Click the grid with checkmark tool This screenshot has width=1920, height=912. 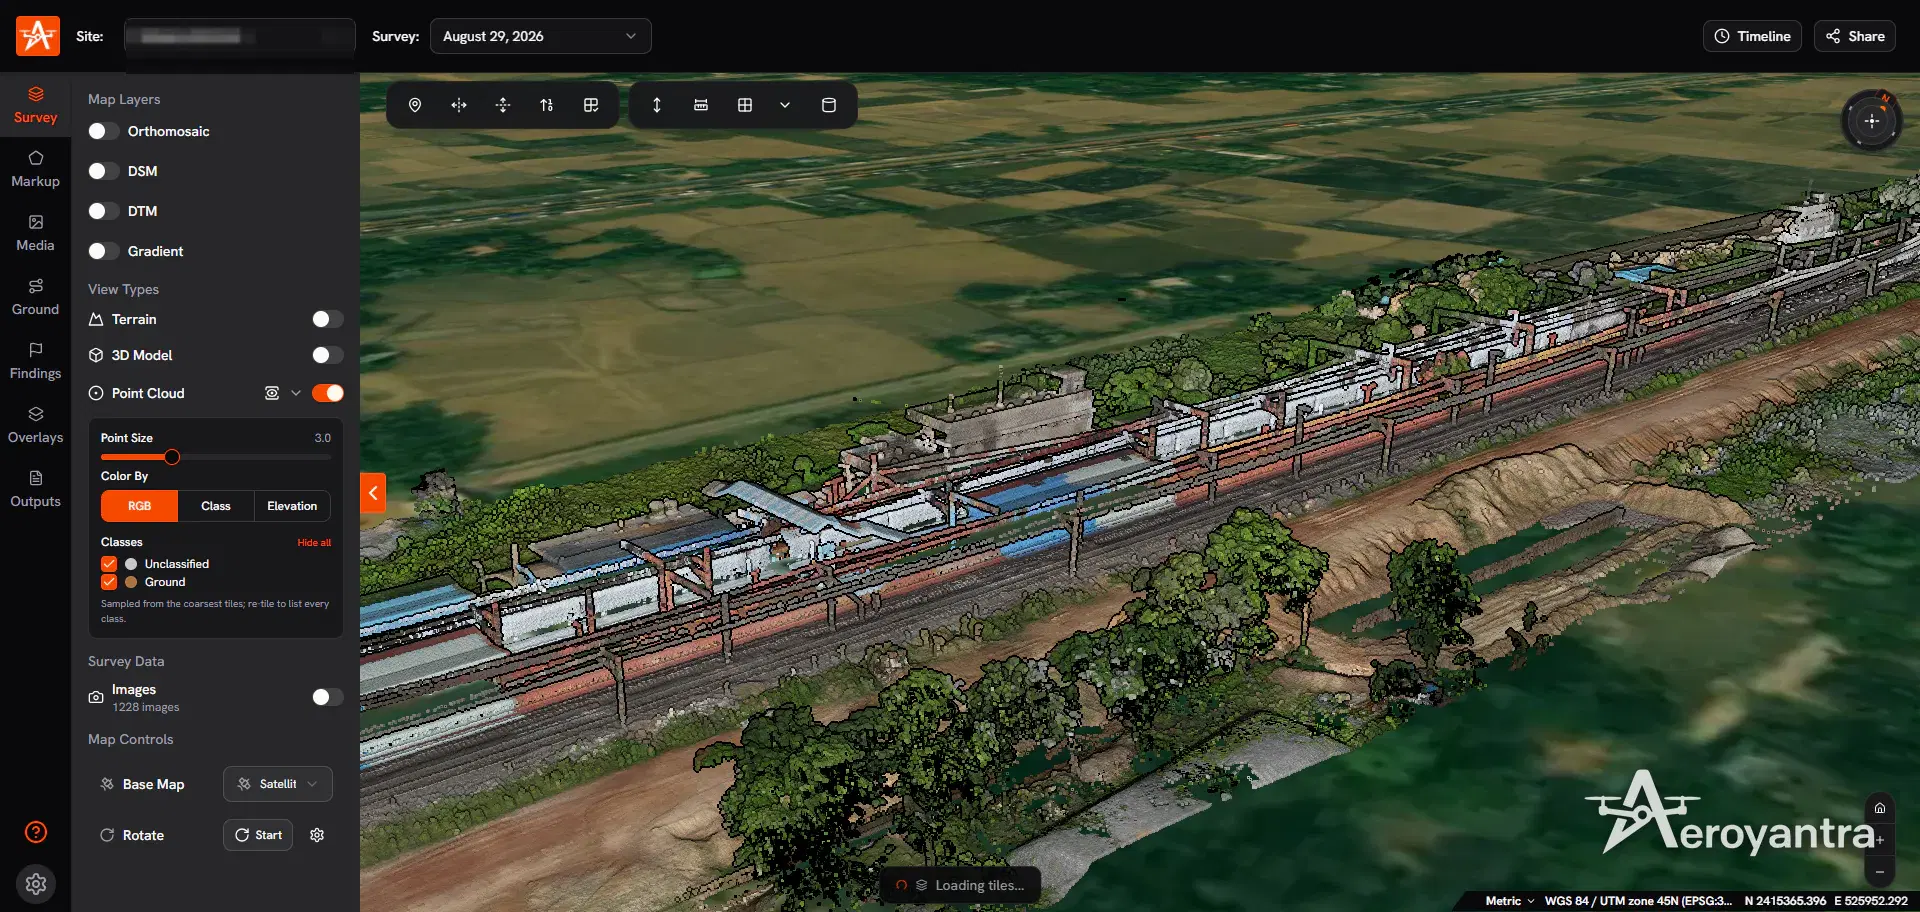pos(591,105)
